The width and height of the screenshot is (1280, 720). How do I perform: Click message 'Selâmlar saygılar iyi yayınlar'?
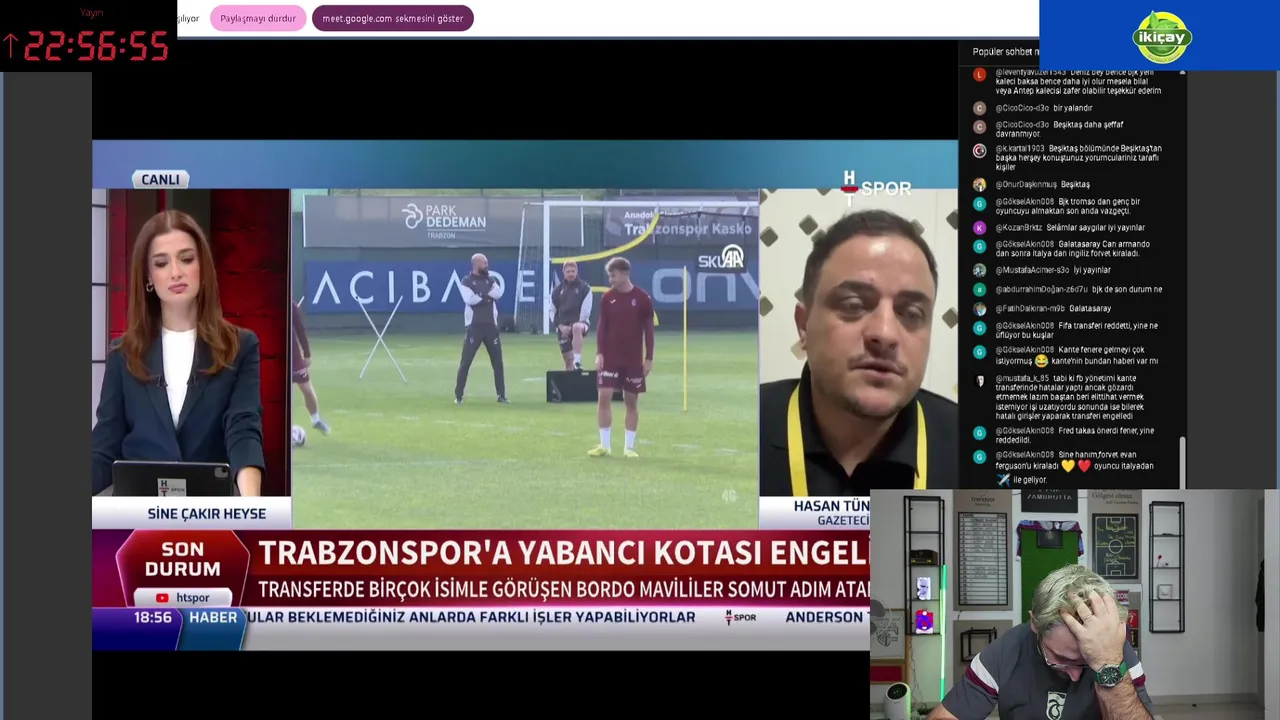[1095, 228]
